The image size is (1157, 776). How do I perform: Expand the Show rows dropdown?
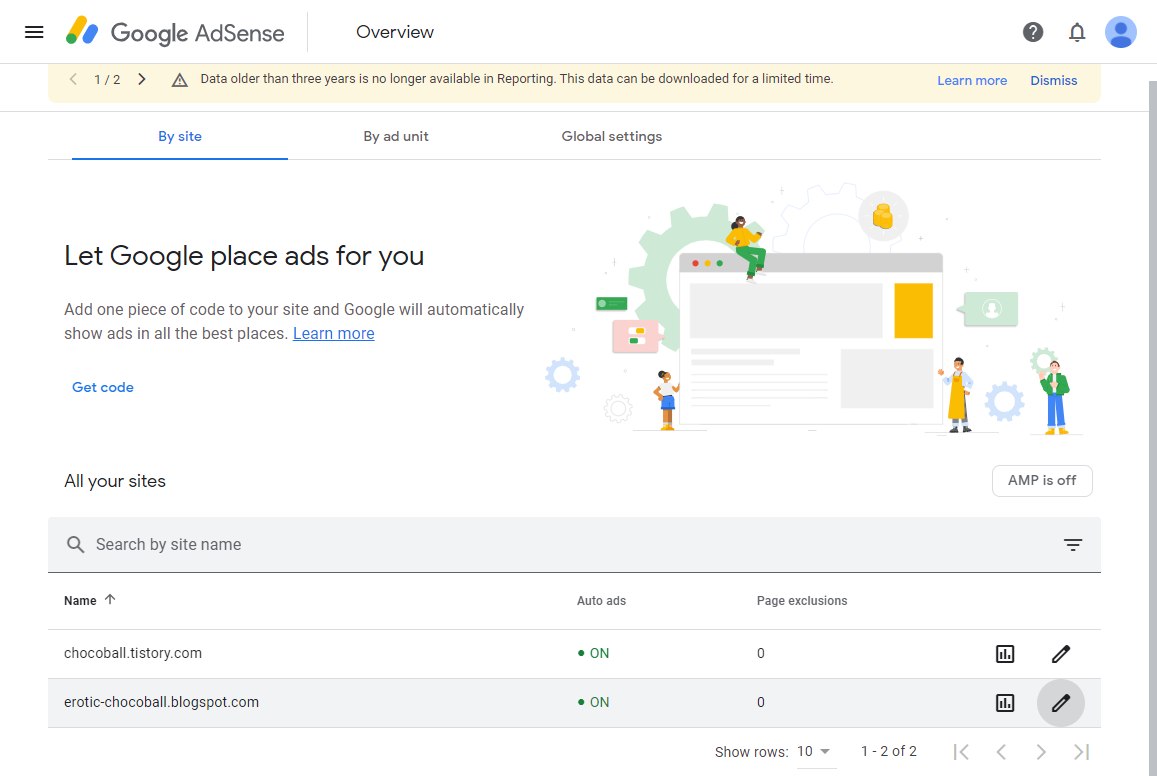(815, 752)
